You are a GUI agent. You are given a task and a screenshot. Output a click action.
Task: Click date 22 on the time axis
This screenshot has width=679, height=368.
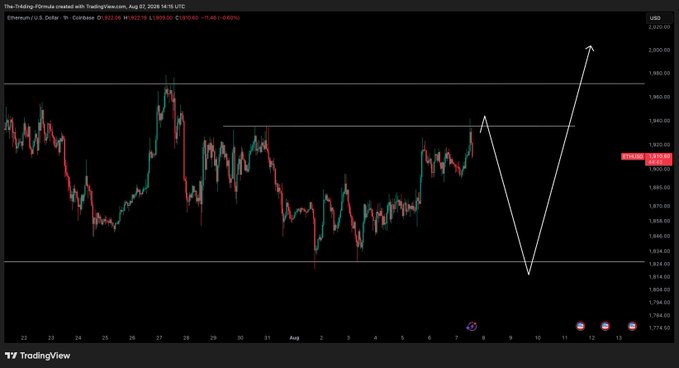point(24,338)
